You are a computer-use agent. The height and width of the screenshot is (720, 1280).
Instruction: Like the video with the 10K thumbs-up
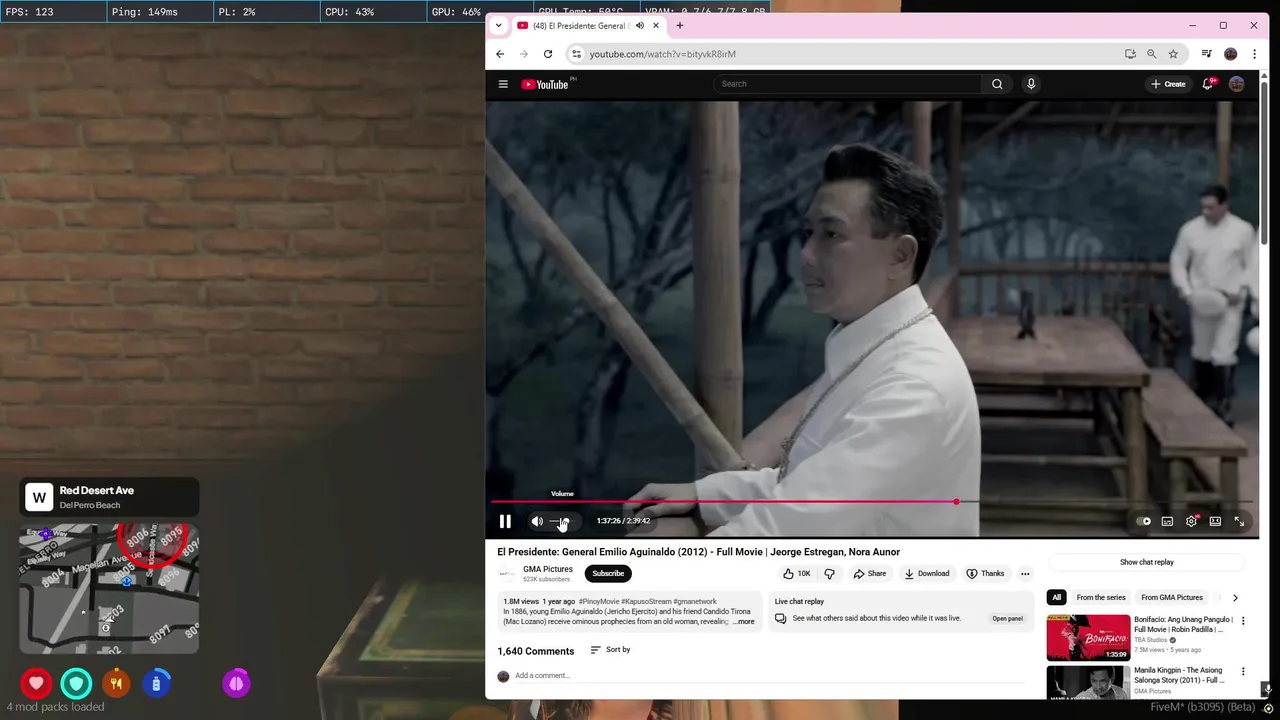pyautogui.click(x=797, y=574)
